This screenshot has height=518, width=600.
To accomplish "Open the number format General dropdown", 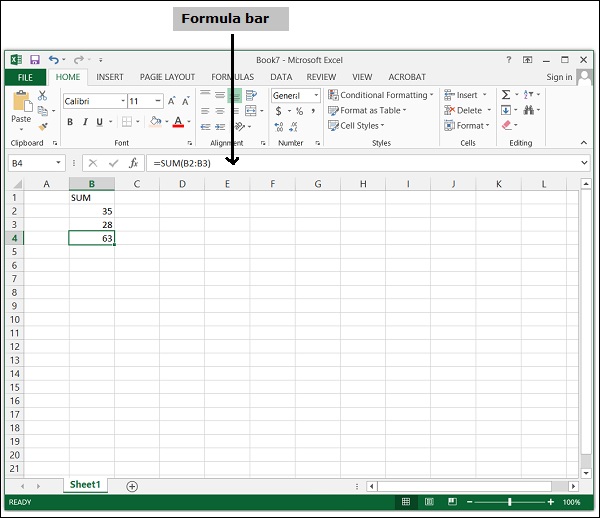I will (295, 96).
